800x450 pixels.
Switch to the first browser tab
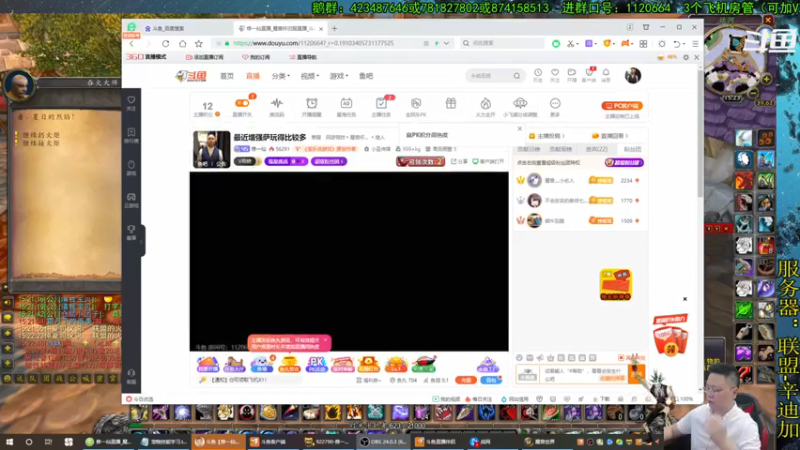click(184, 29)
